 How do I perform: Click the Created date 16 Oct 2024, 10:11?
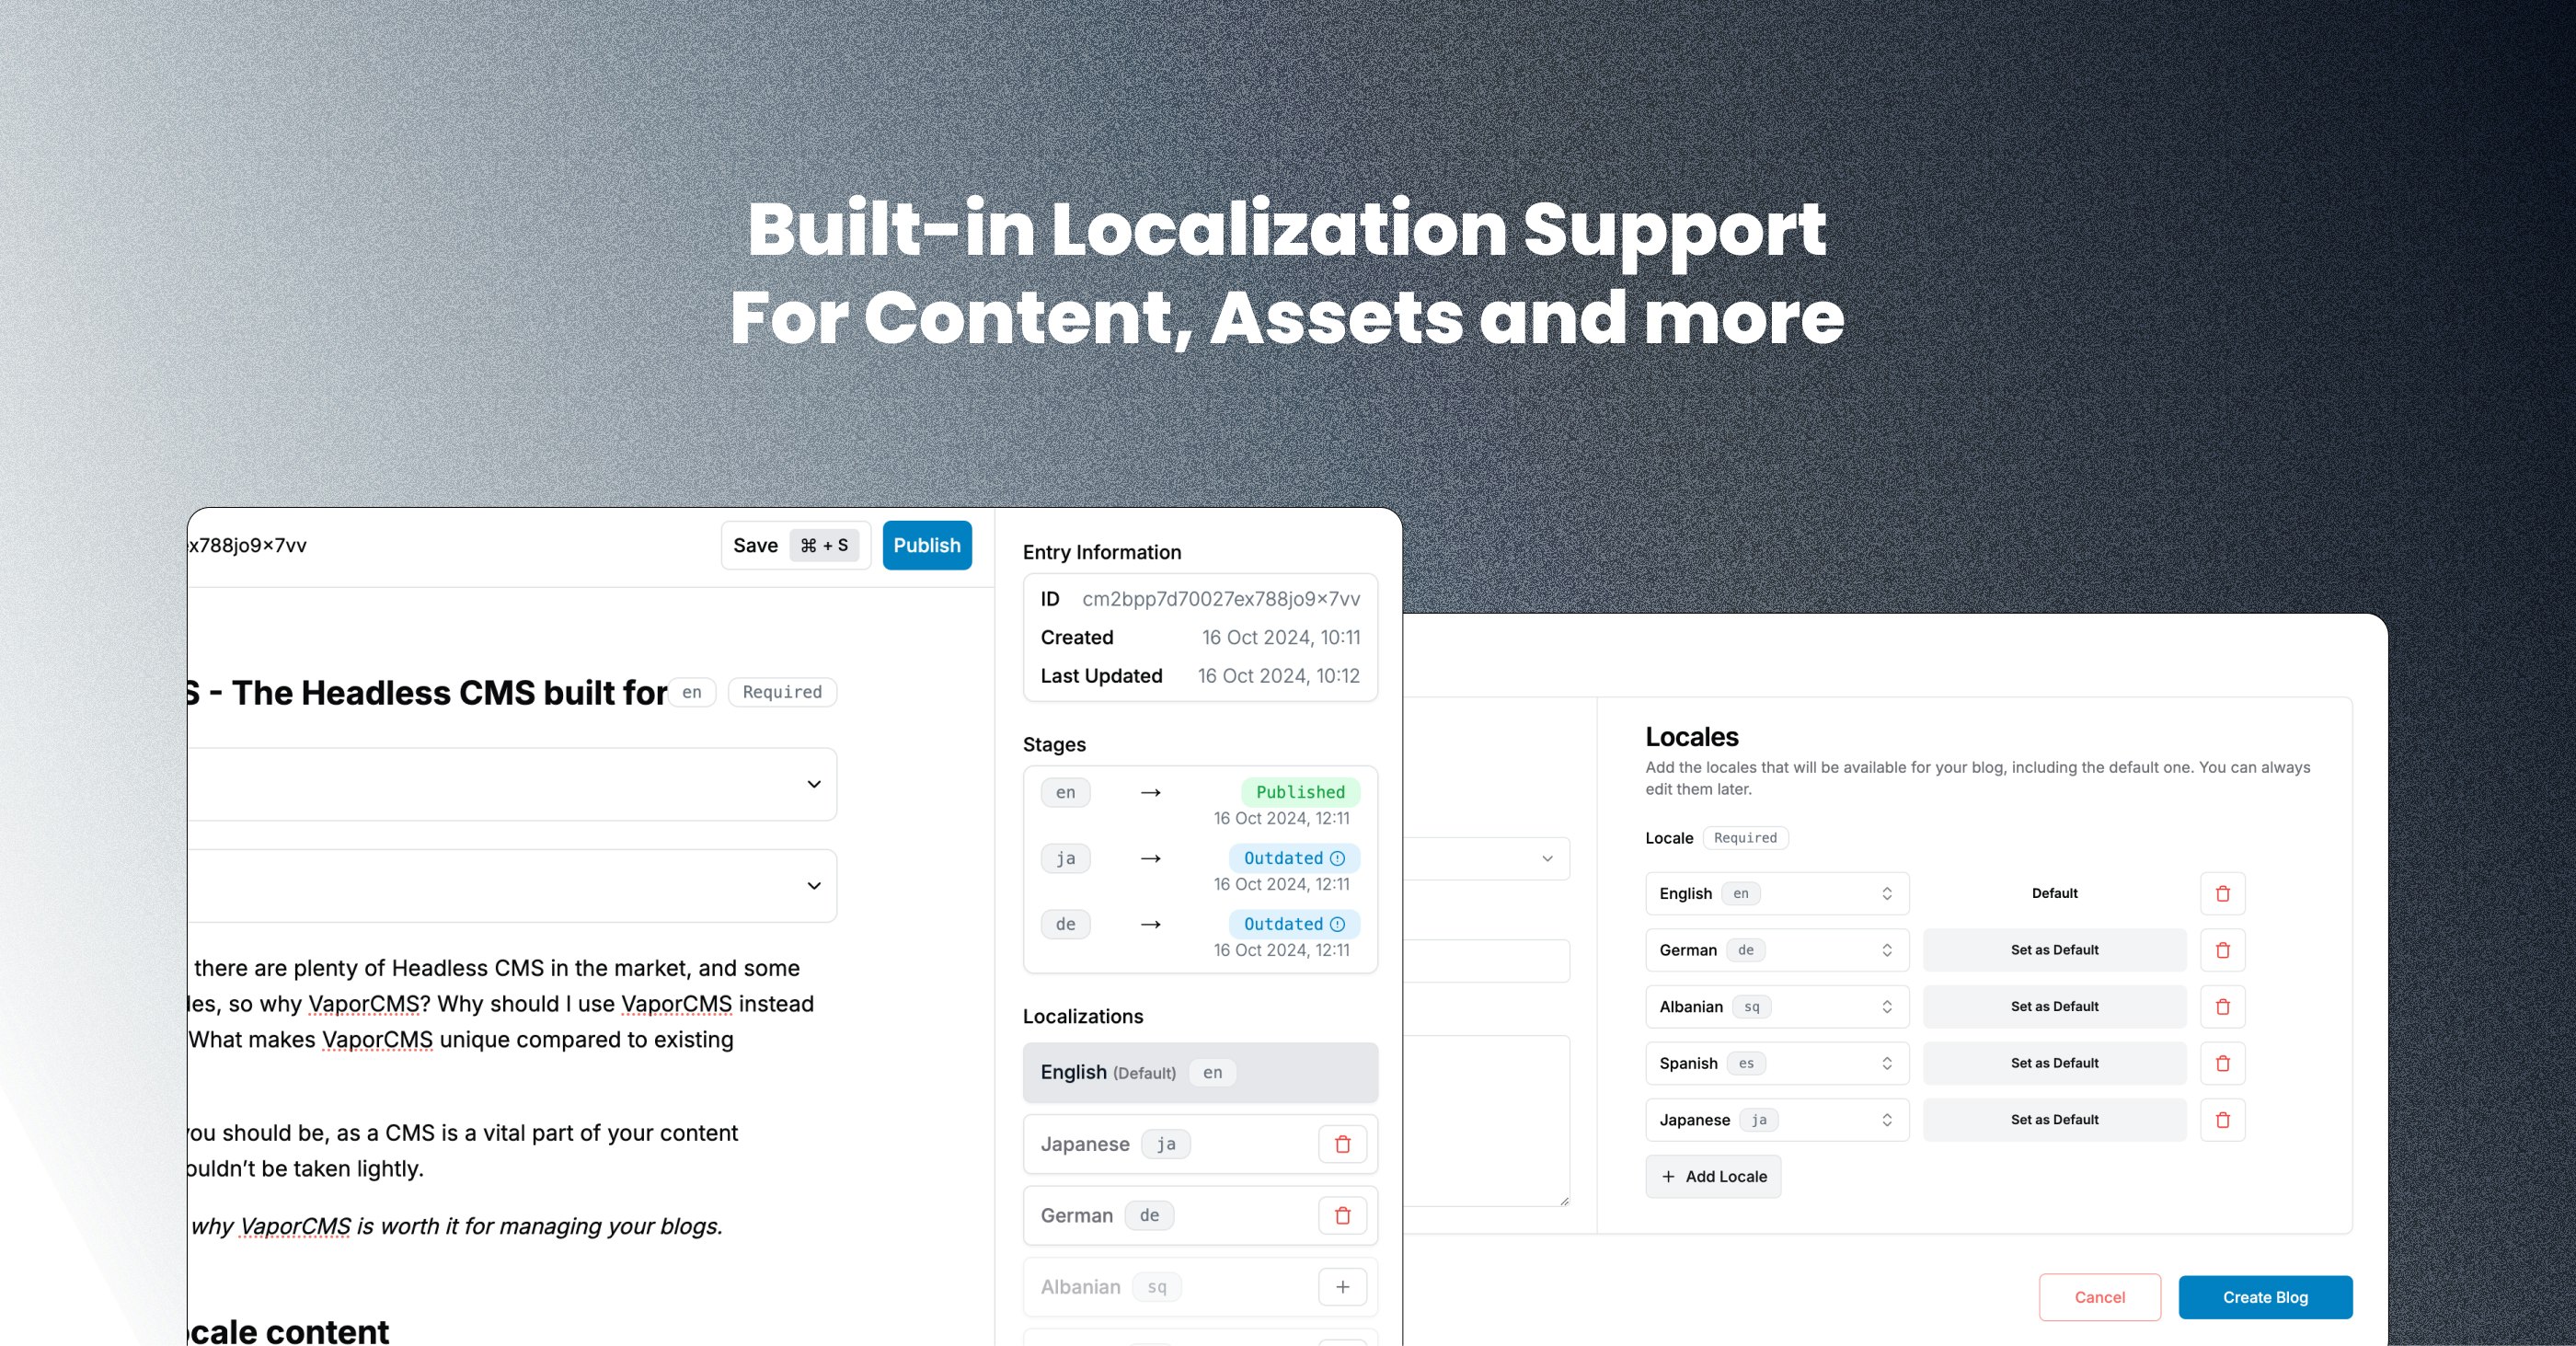click(x=1281, y=637)
